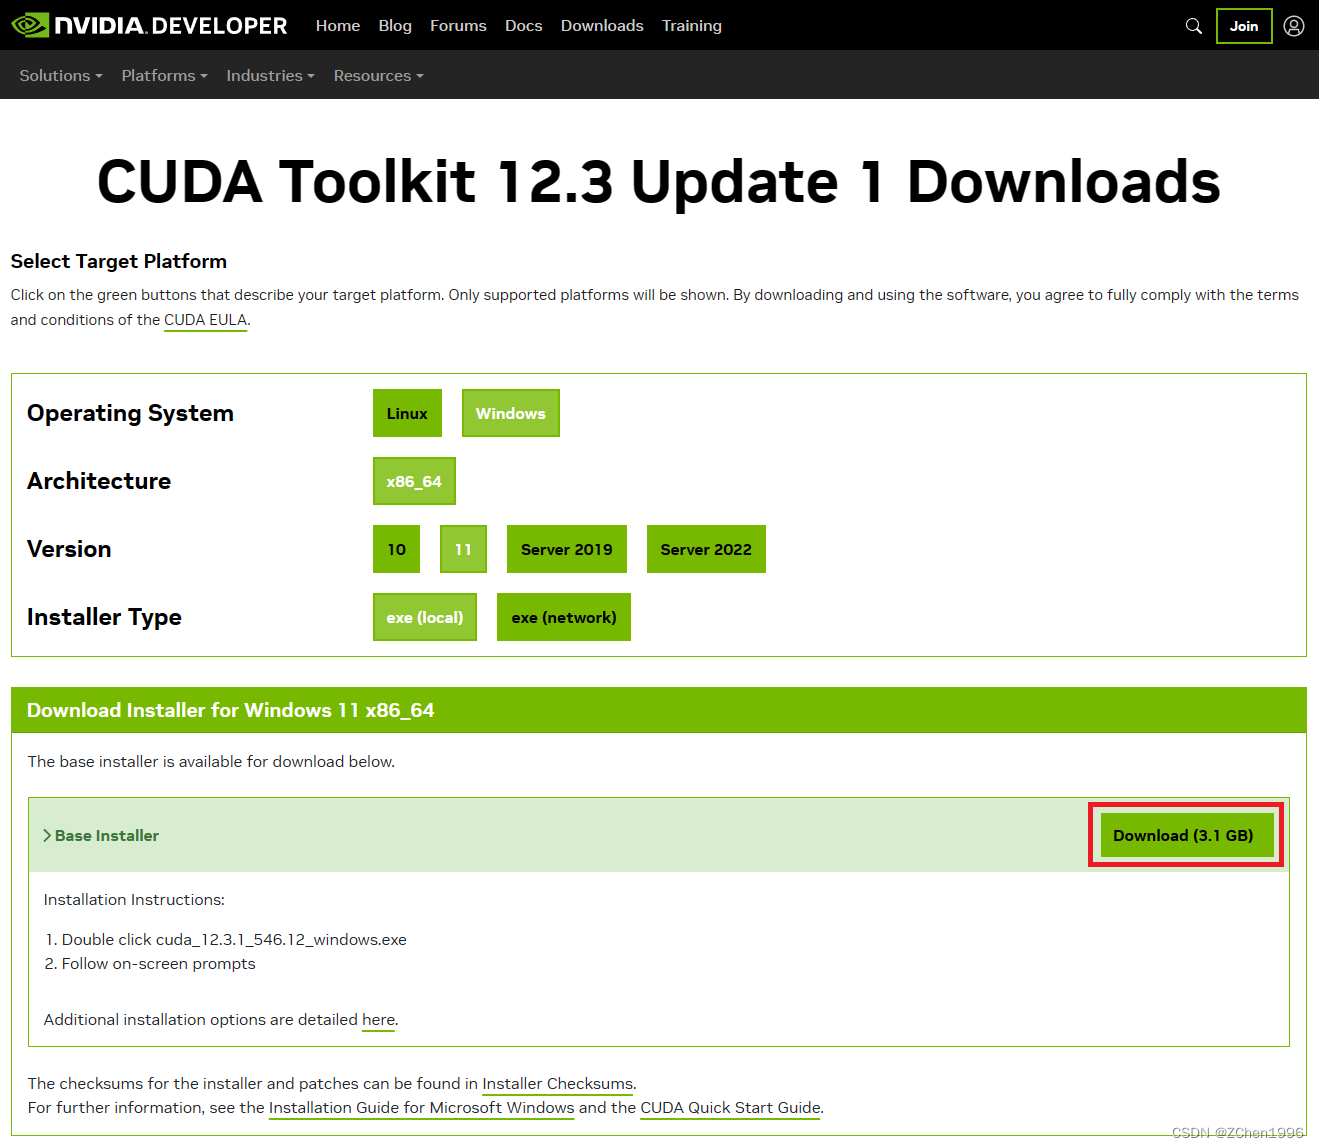Click 'Download Installer for Windows 11 x86_64' header
The height and width of the screenshot is (1148, 1319).
point(231,710)
